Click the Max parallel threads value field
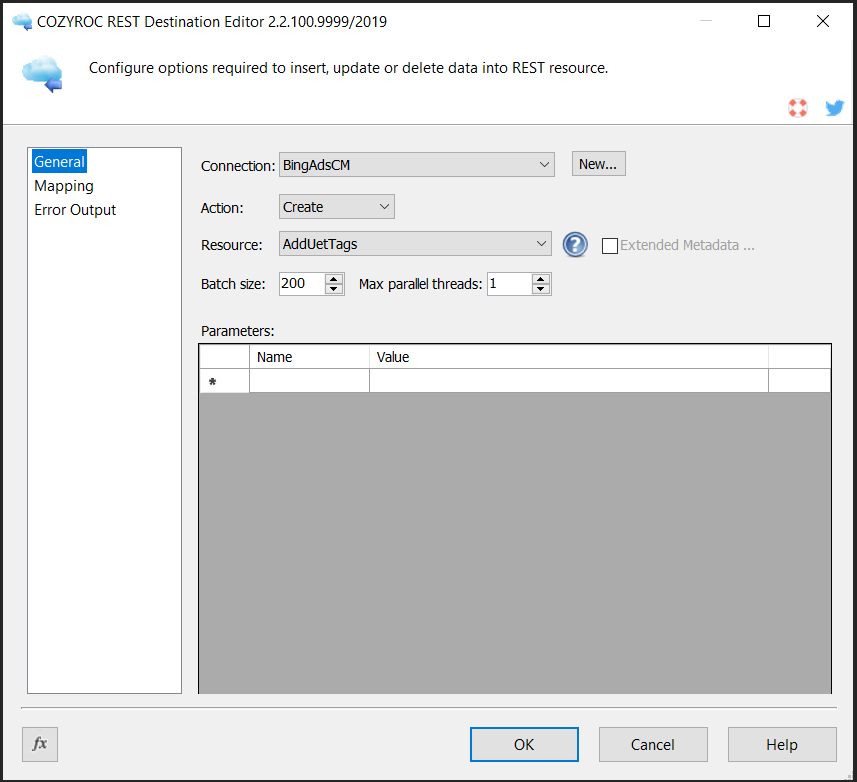The width and height of the screenshot is (857, 782). pyautogui.click(x=509, y=284)
